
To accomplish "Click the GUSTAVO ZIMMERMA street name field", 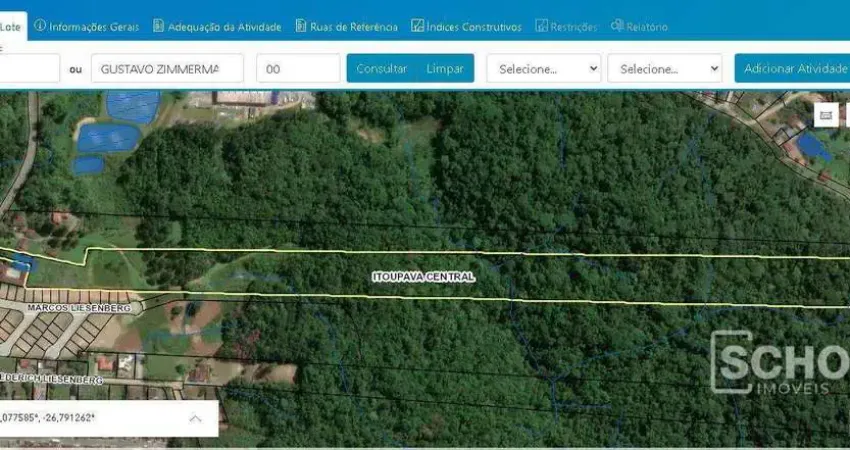I will (167, 68).
